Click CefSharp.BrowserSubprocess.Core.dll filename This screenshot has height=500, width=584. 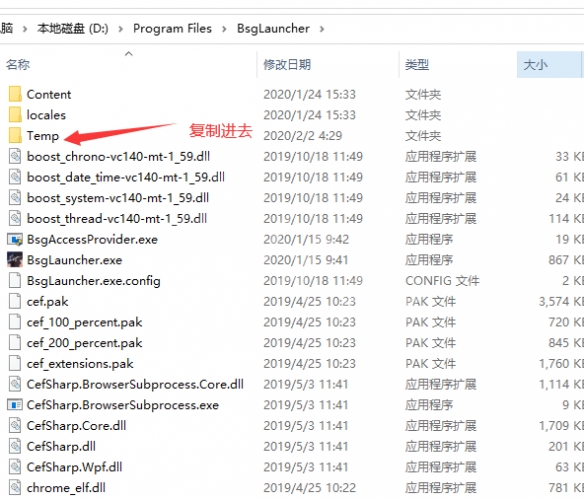pyautogui.click(x=135, y=384)
